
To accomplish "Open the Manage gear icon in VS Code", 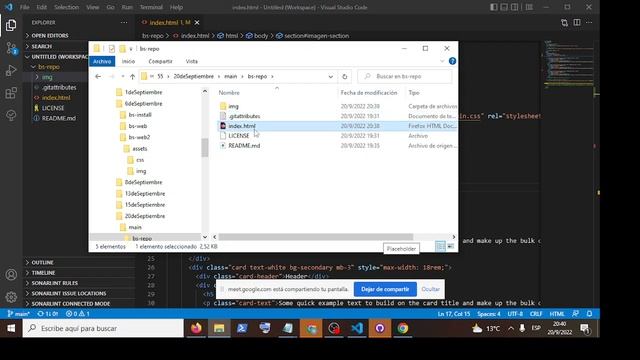I will 11,297.
